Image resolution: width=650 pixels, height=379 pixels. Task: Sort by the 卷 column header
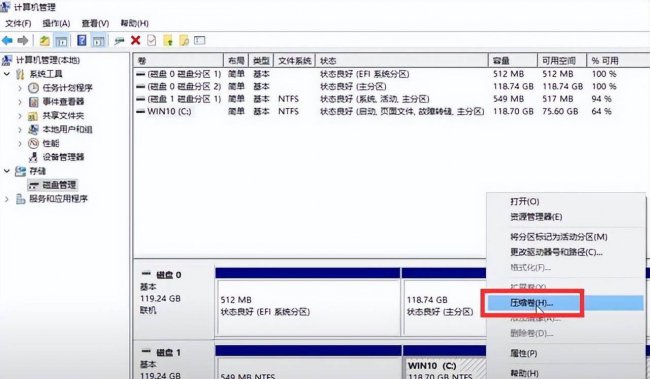point(178,61)
